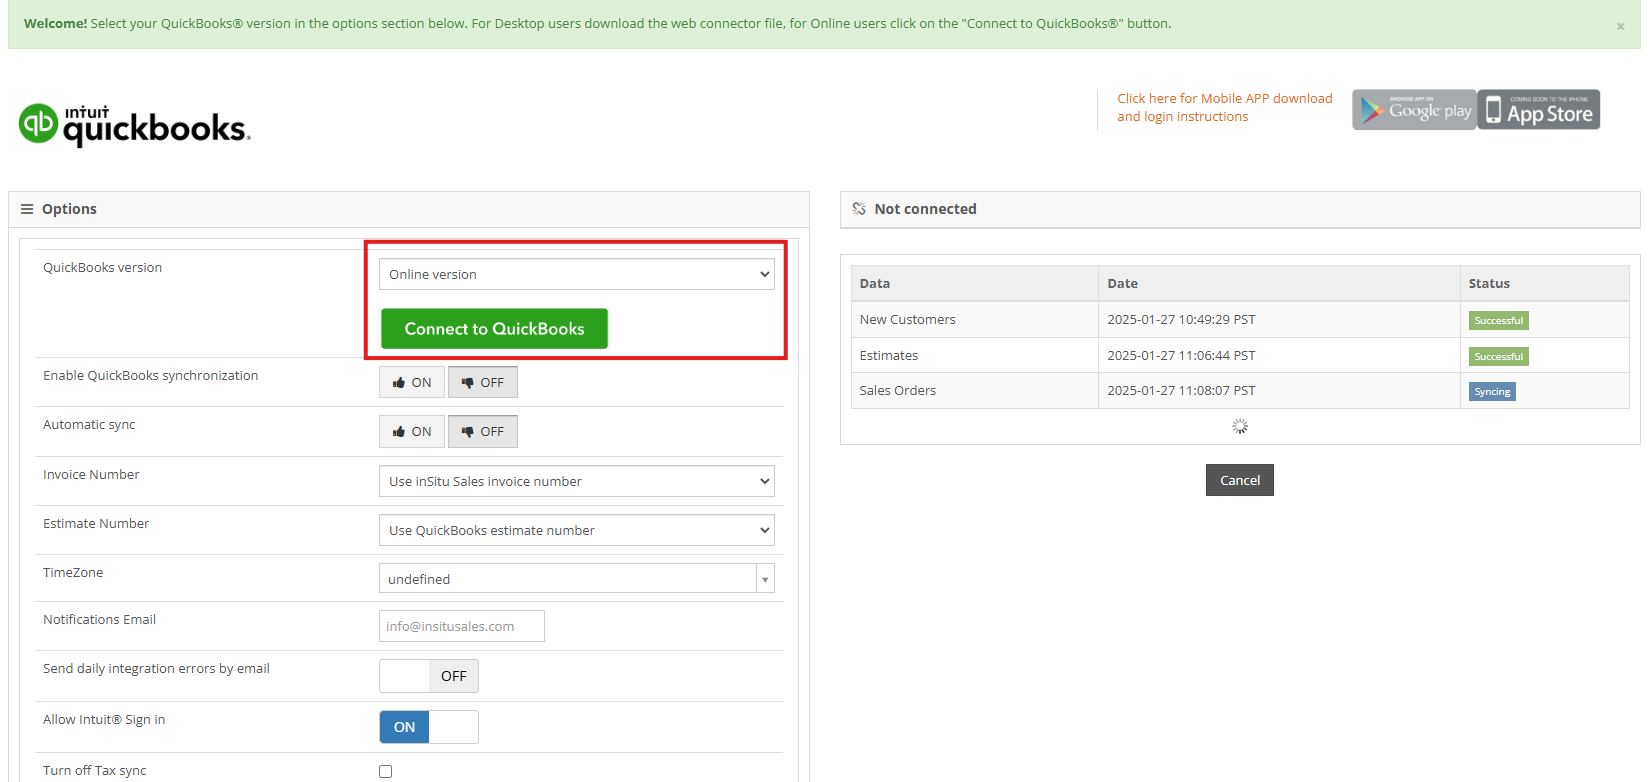Click the Send daily integration errors label
This screenshot has height=782, width=1651.
[156, 669]
